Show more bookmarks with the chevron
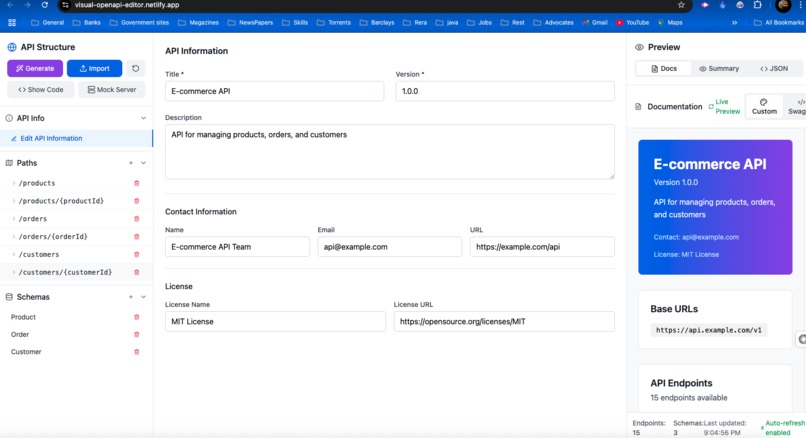Viewport: 806px width, 438px height. pos(735,23)
